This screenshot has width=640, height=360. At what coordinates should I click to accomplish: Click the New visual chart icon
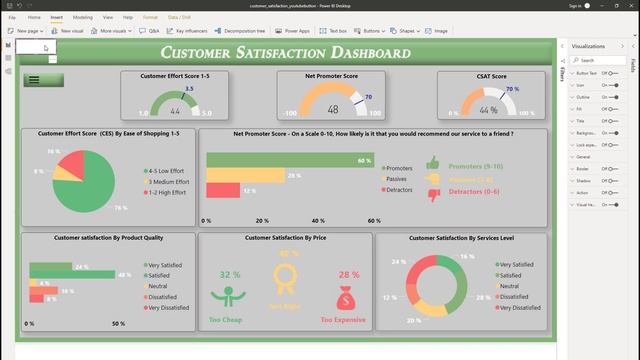pyautogui.click(x=54, y=31)
